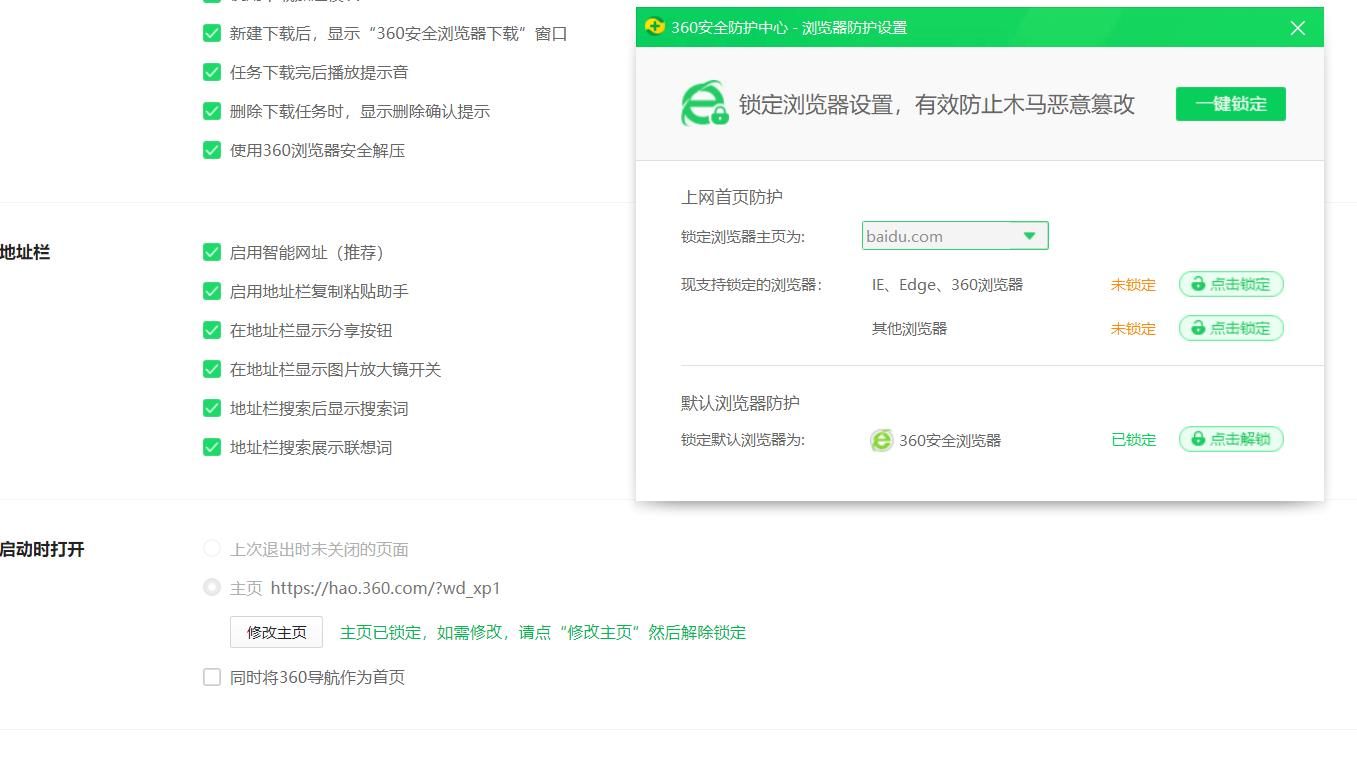Screen dimensions: 1357x758
Task: Click the 360 Security Center title bar logo
Action: [x=655, y=27]
